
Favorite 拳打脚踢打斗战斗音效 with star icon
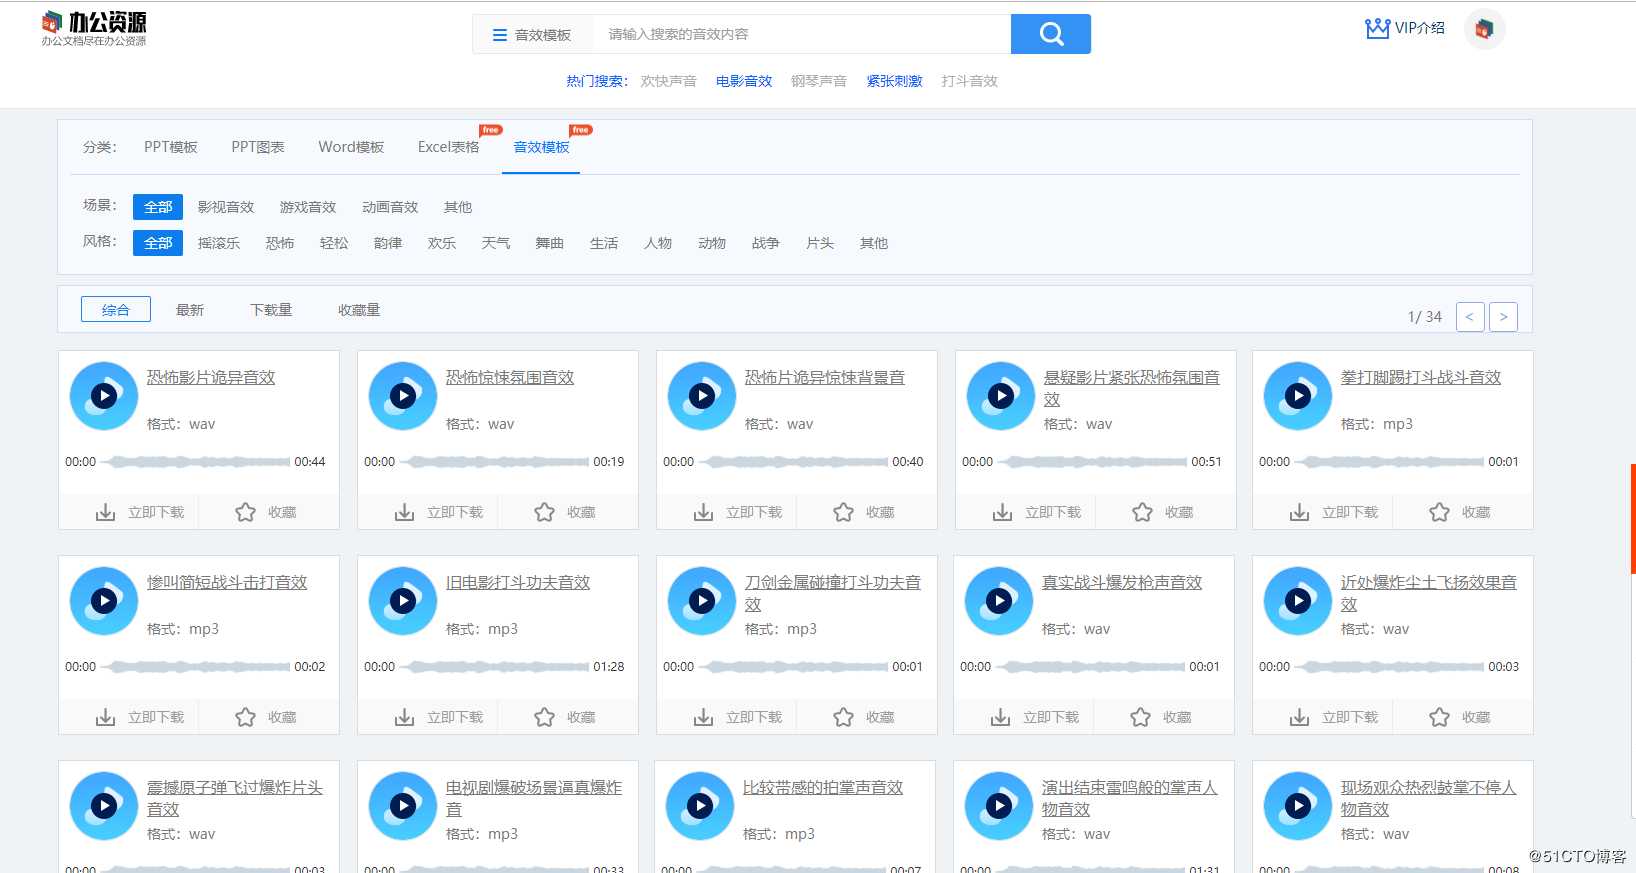(1439, 512)
